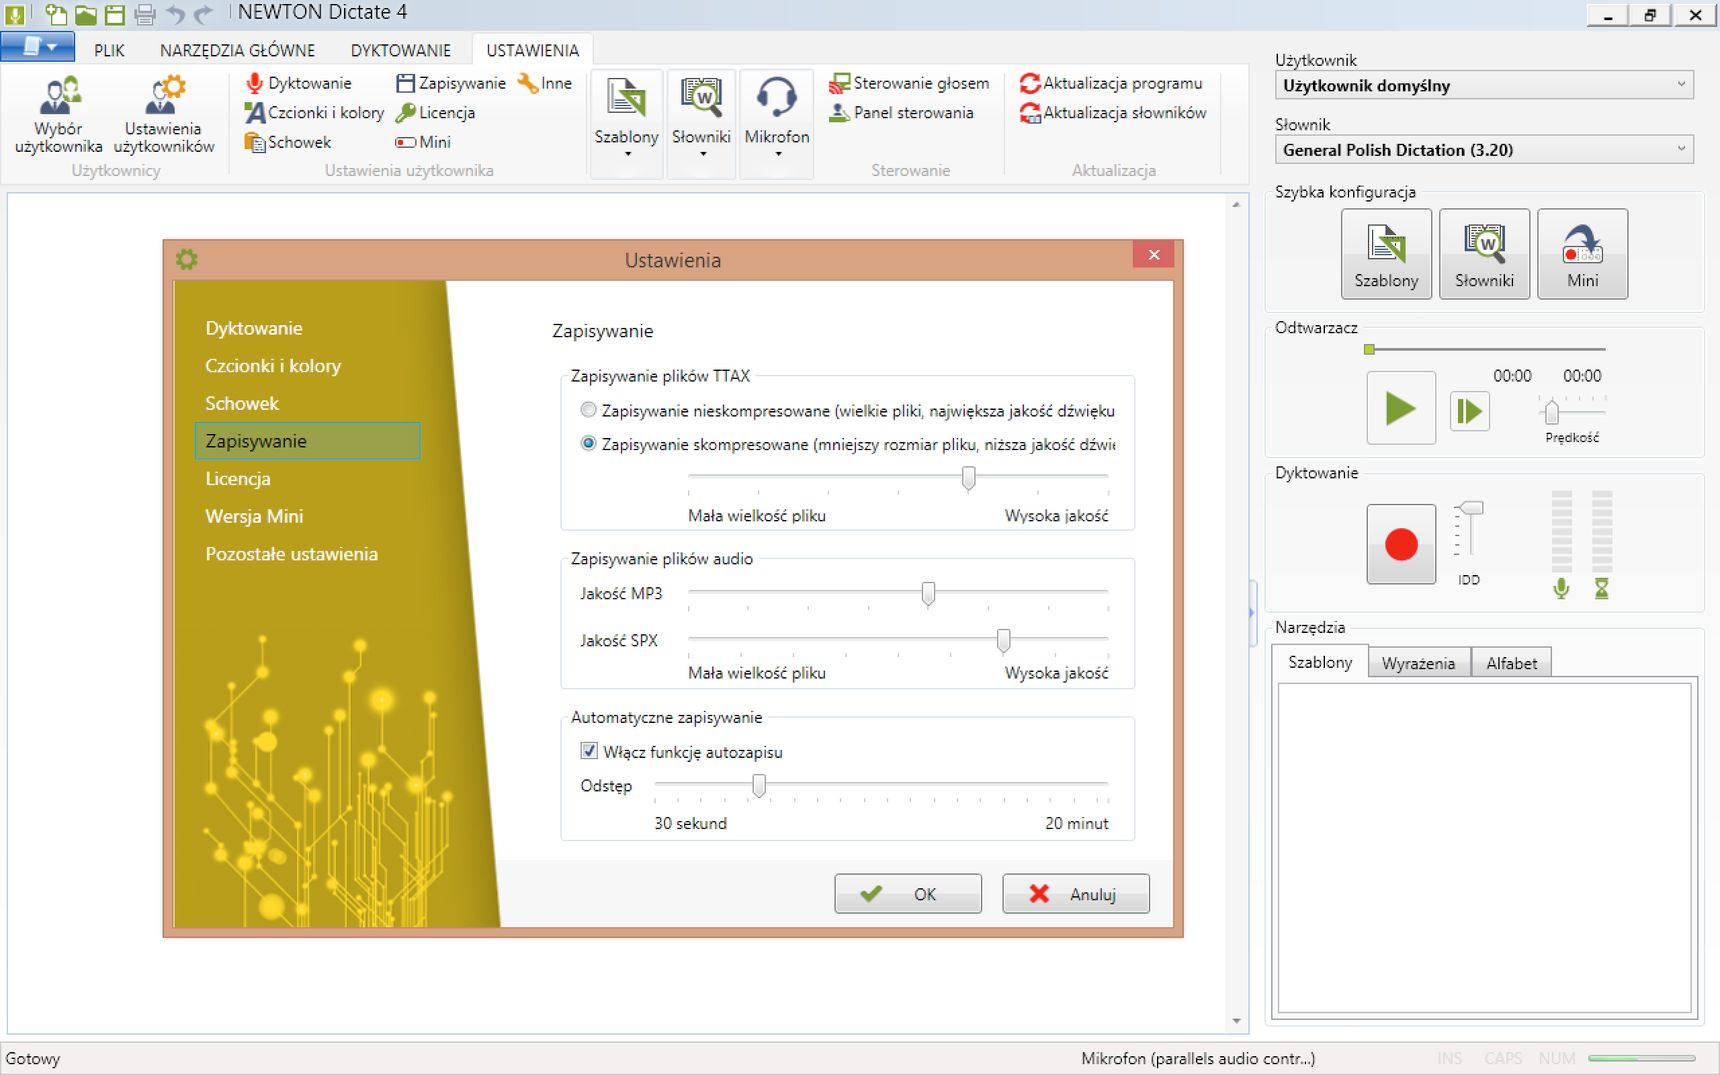Viewport: 1720px width, 1075px height.
Task: Switch to Wyrażenia tab in Narzędzia
Action: click(x=1418, y=663)
